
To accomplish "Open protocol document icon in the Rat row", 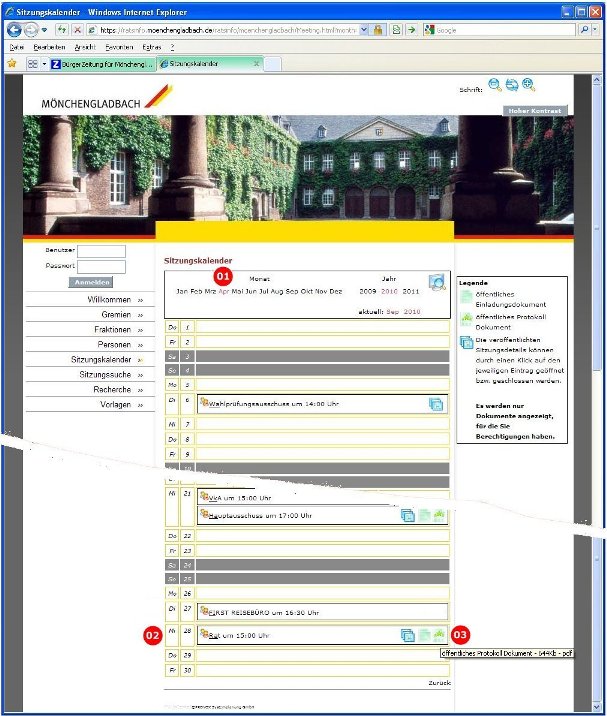I will 439,635.
